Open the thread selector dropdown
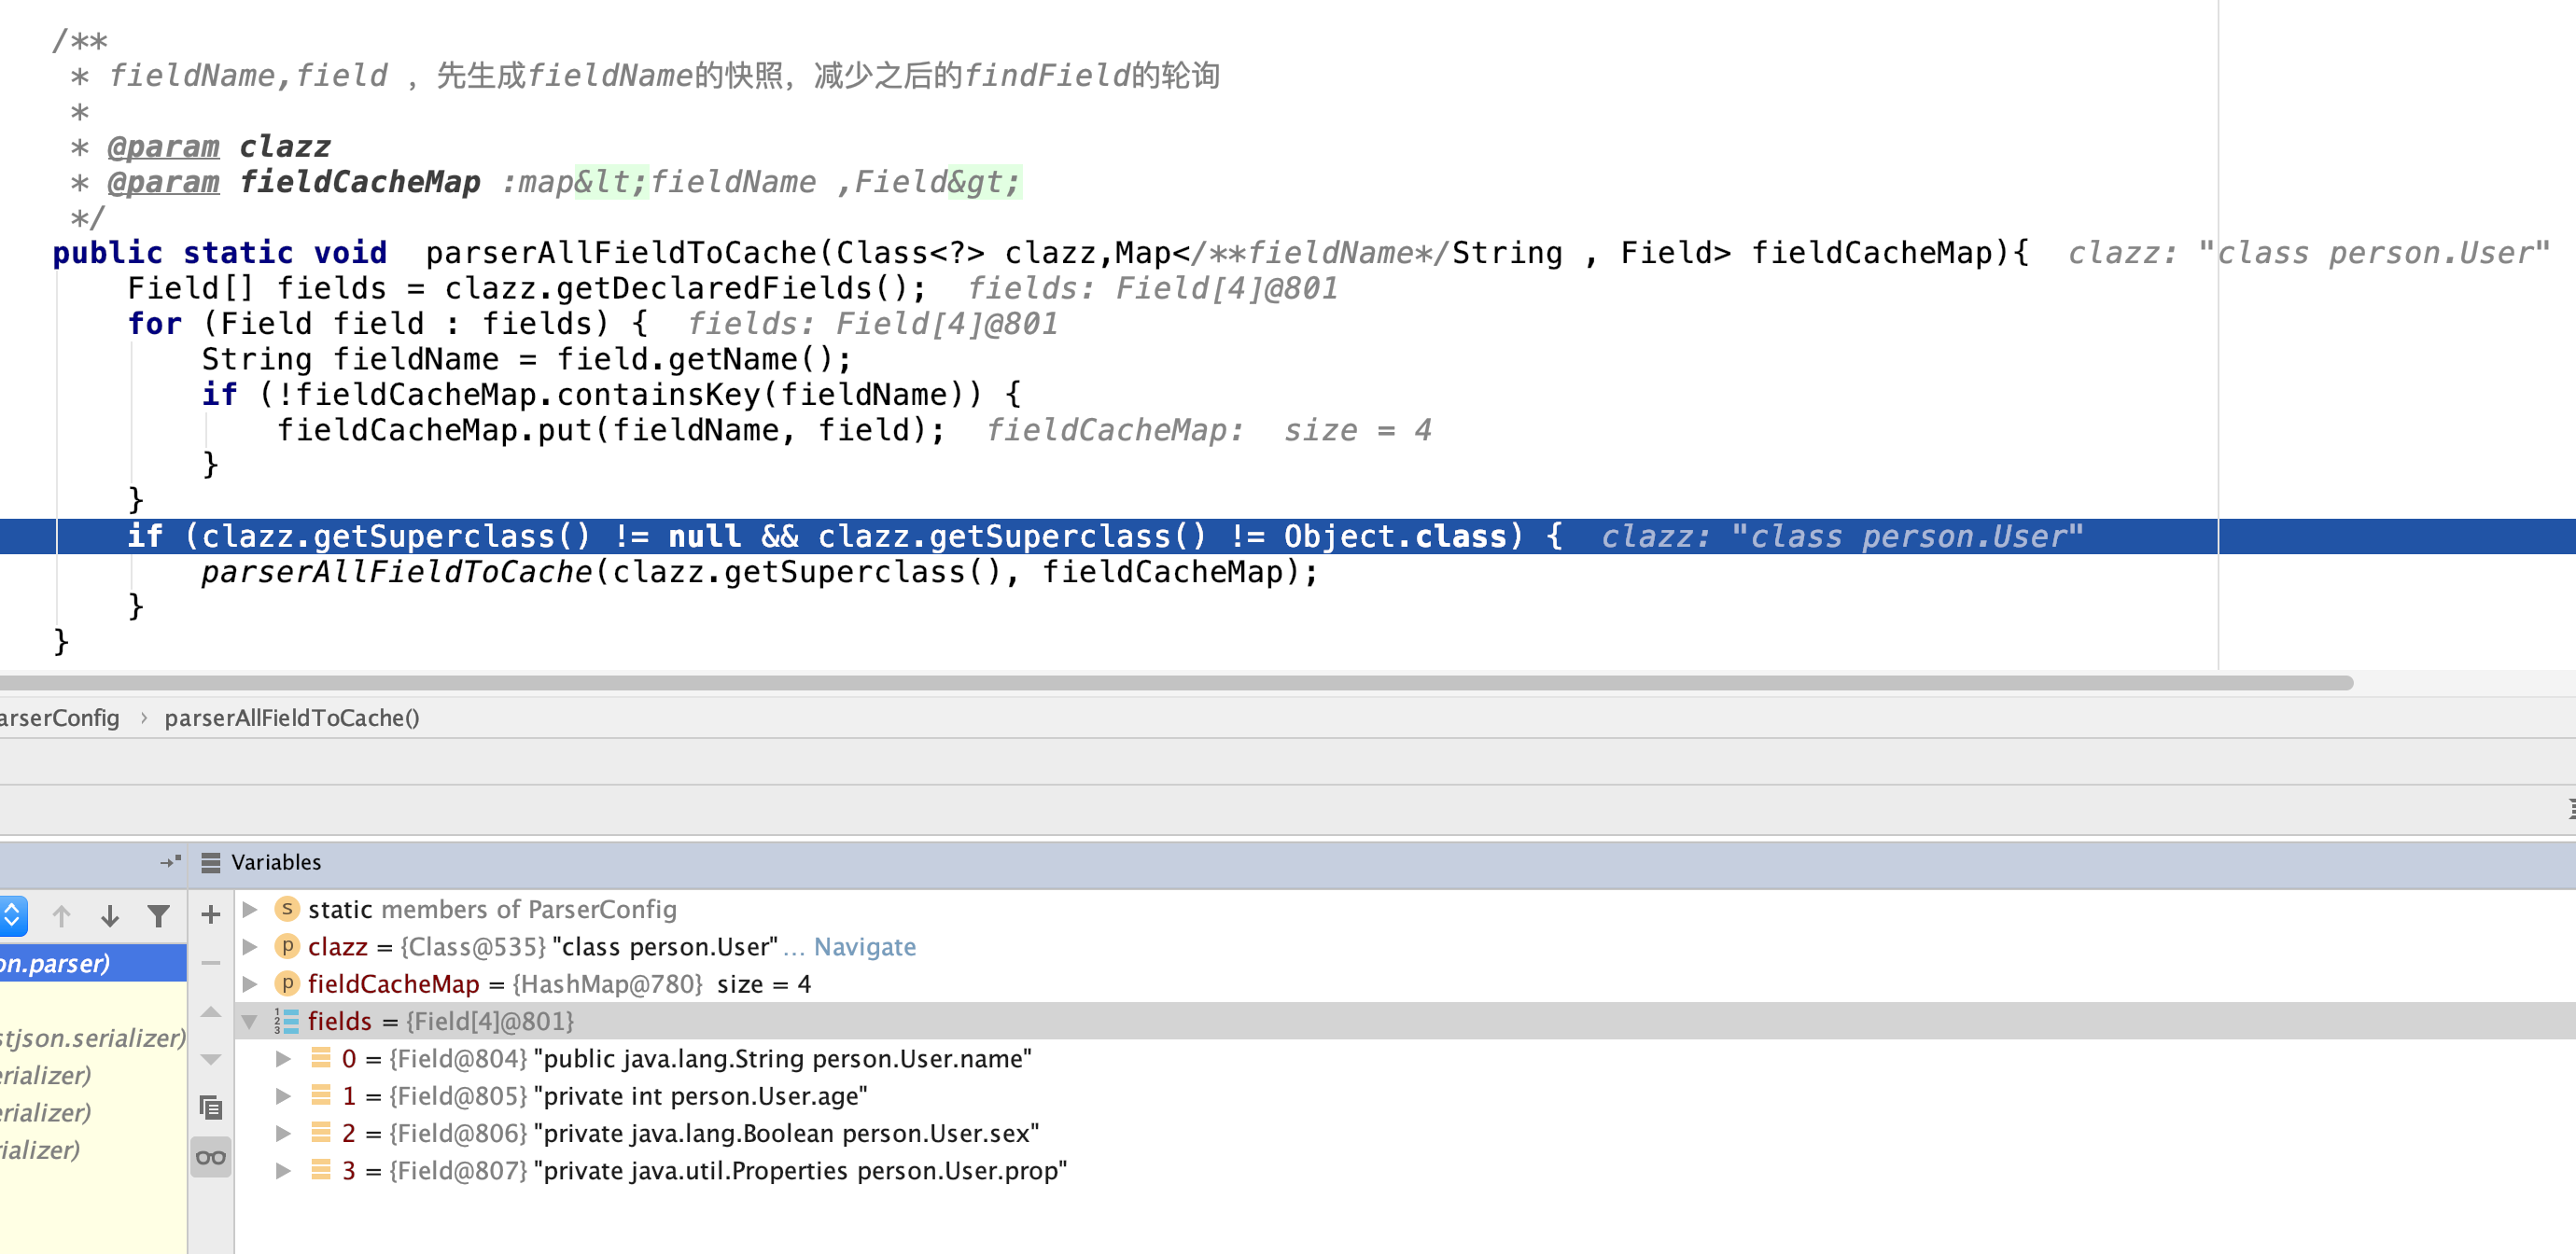The width and height of the screenshot is (2576, 1254). coord(12,915)
